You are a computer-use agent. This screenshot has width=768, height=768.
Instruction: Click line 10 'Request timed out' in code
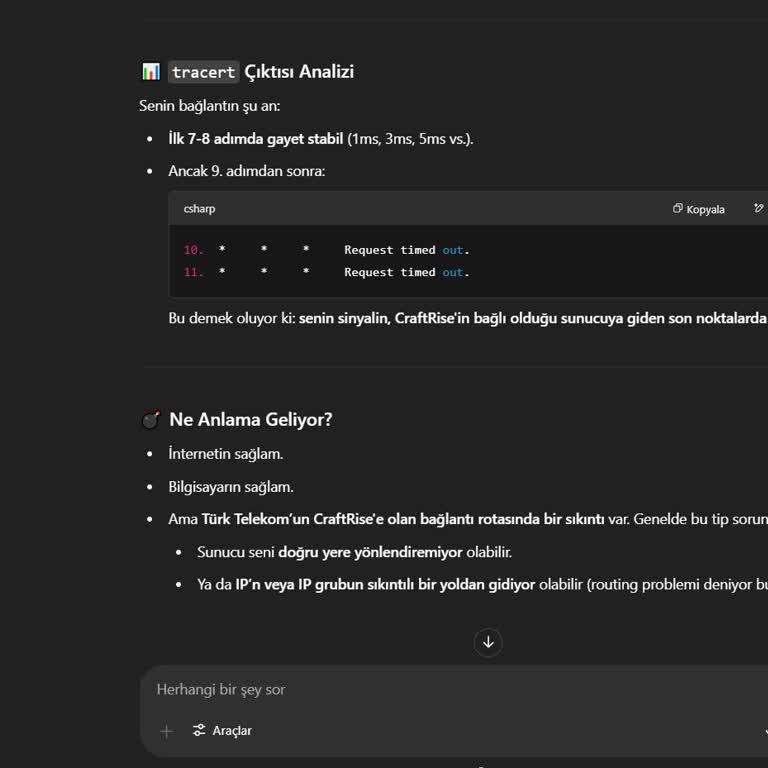tap(406, 250)
